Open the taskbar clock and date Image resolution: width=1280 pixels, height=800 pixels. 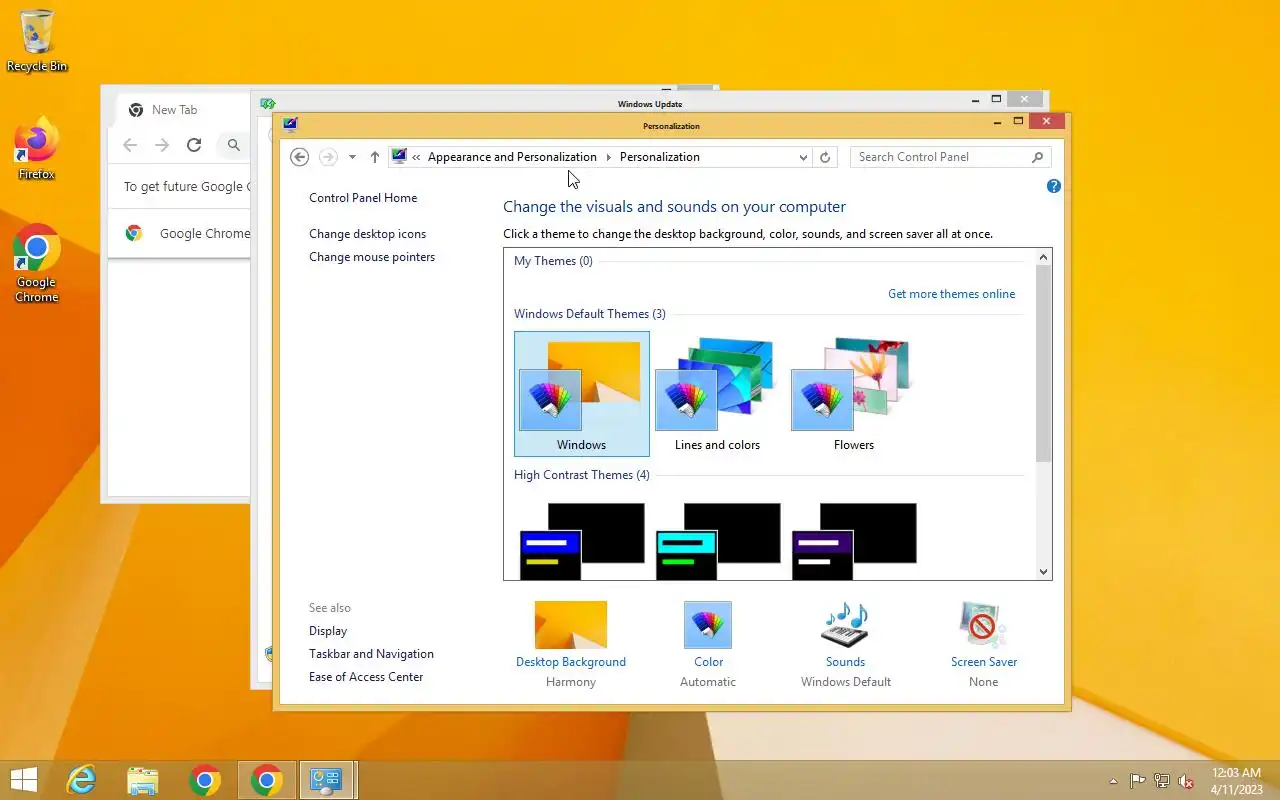[1236, 781]
